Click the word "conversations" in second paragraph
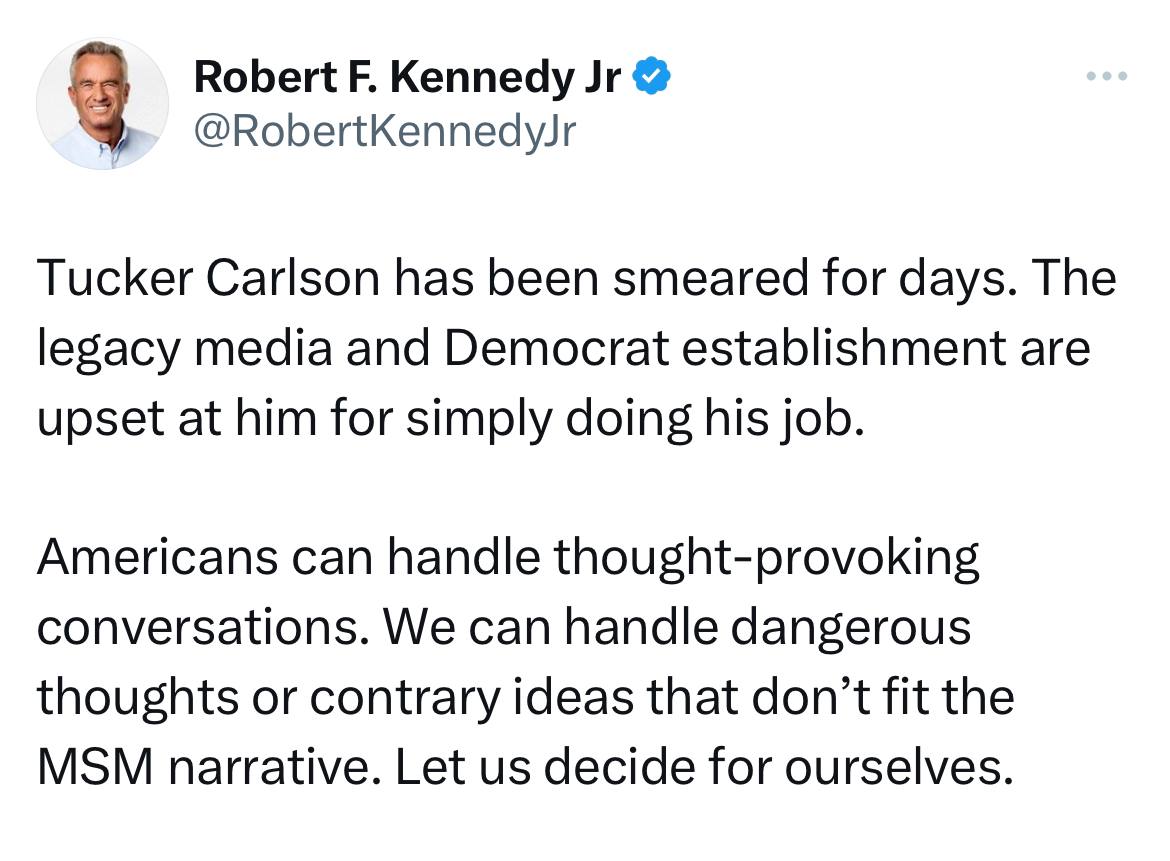Screen dimensions: 1170x861 click(x=201, y=627)
